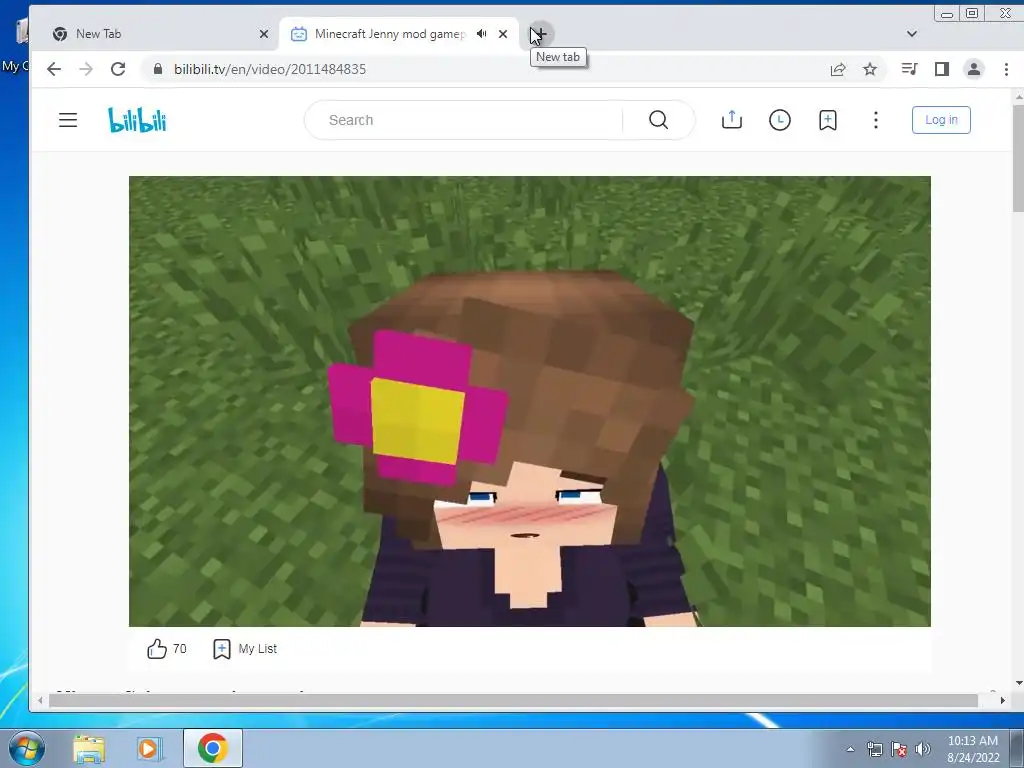Toggle Chrome side panel
The image size is (1024, 768).
click(x=942, y=69)
